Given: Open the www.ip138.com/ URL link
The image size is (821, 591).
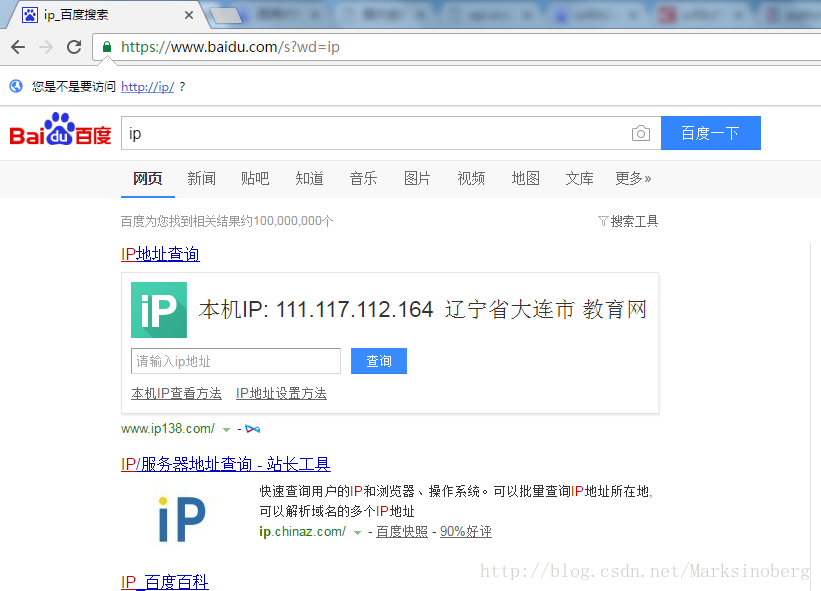Looking at the screenshot, I should pyautogui.click(x=168, y=429).
